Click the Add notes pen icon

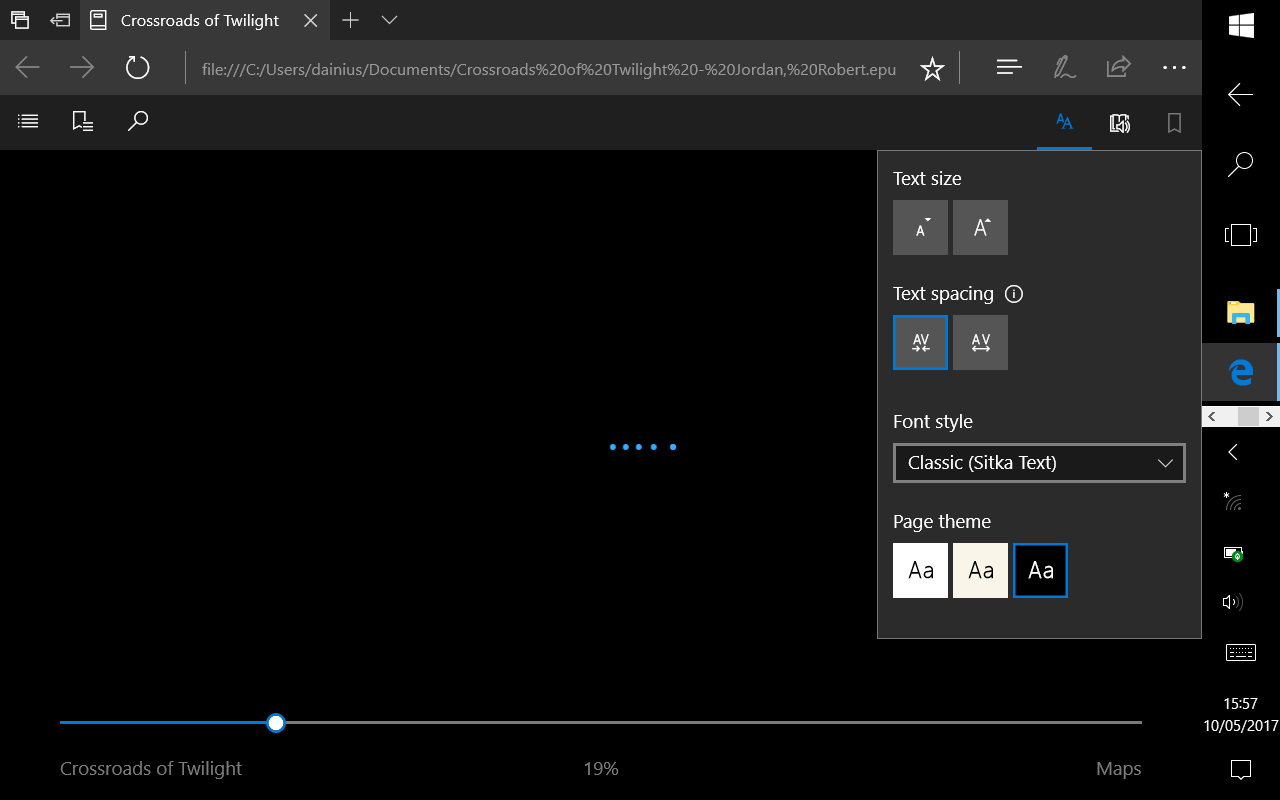tap(1064, 68)
